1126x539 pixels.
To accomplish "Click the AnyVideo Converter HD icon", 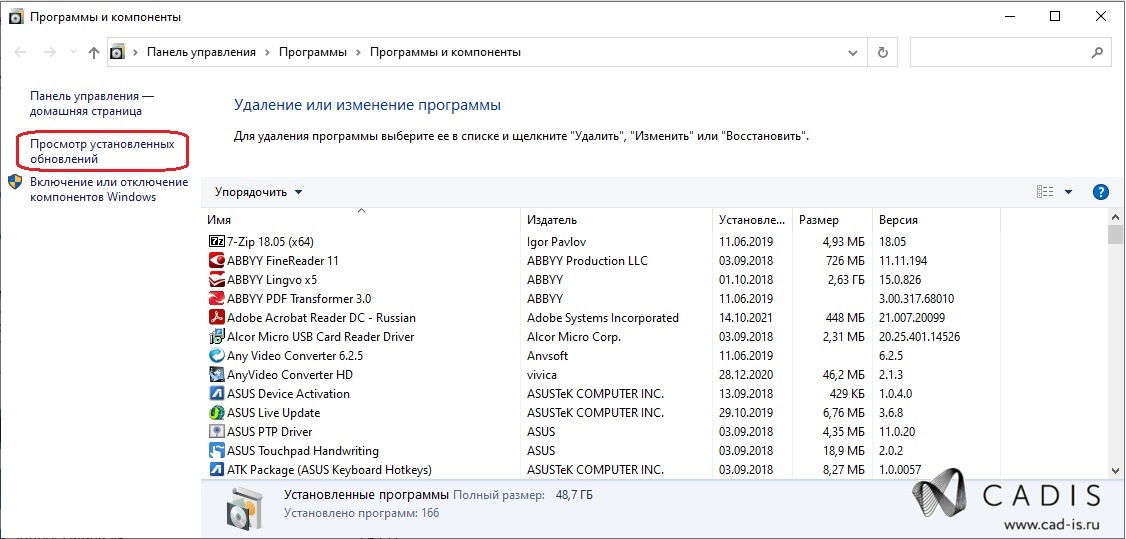I will tap(216, 375).
